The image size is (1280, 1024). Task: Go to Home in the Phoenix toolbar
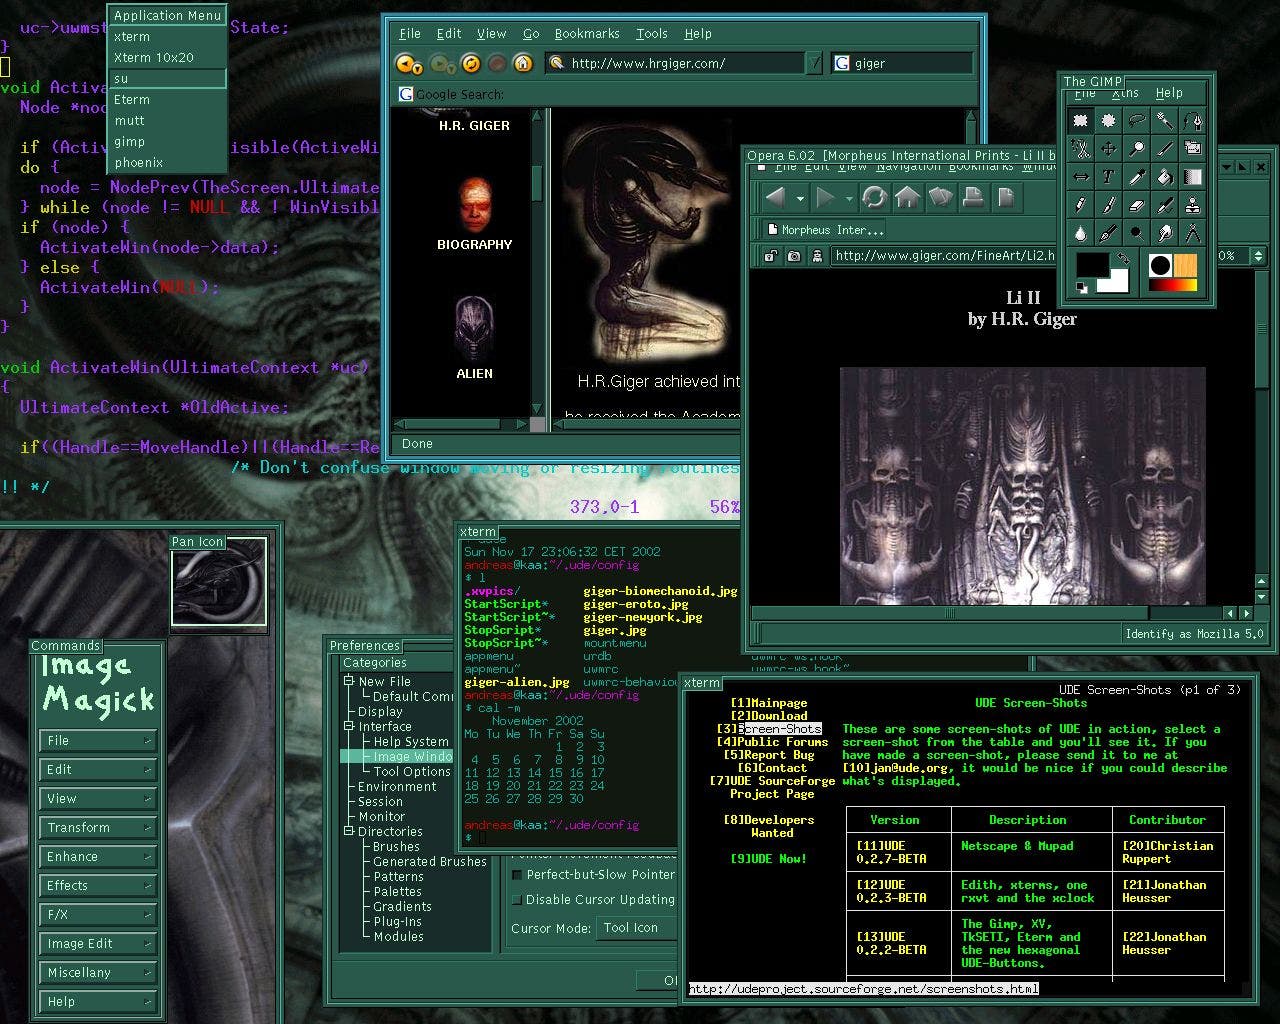(x=522, y=63)
